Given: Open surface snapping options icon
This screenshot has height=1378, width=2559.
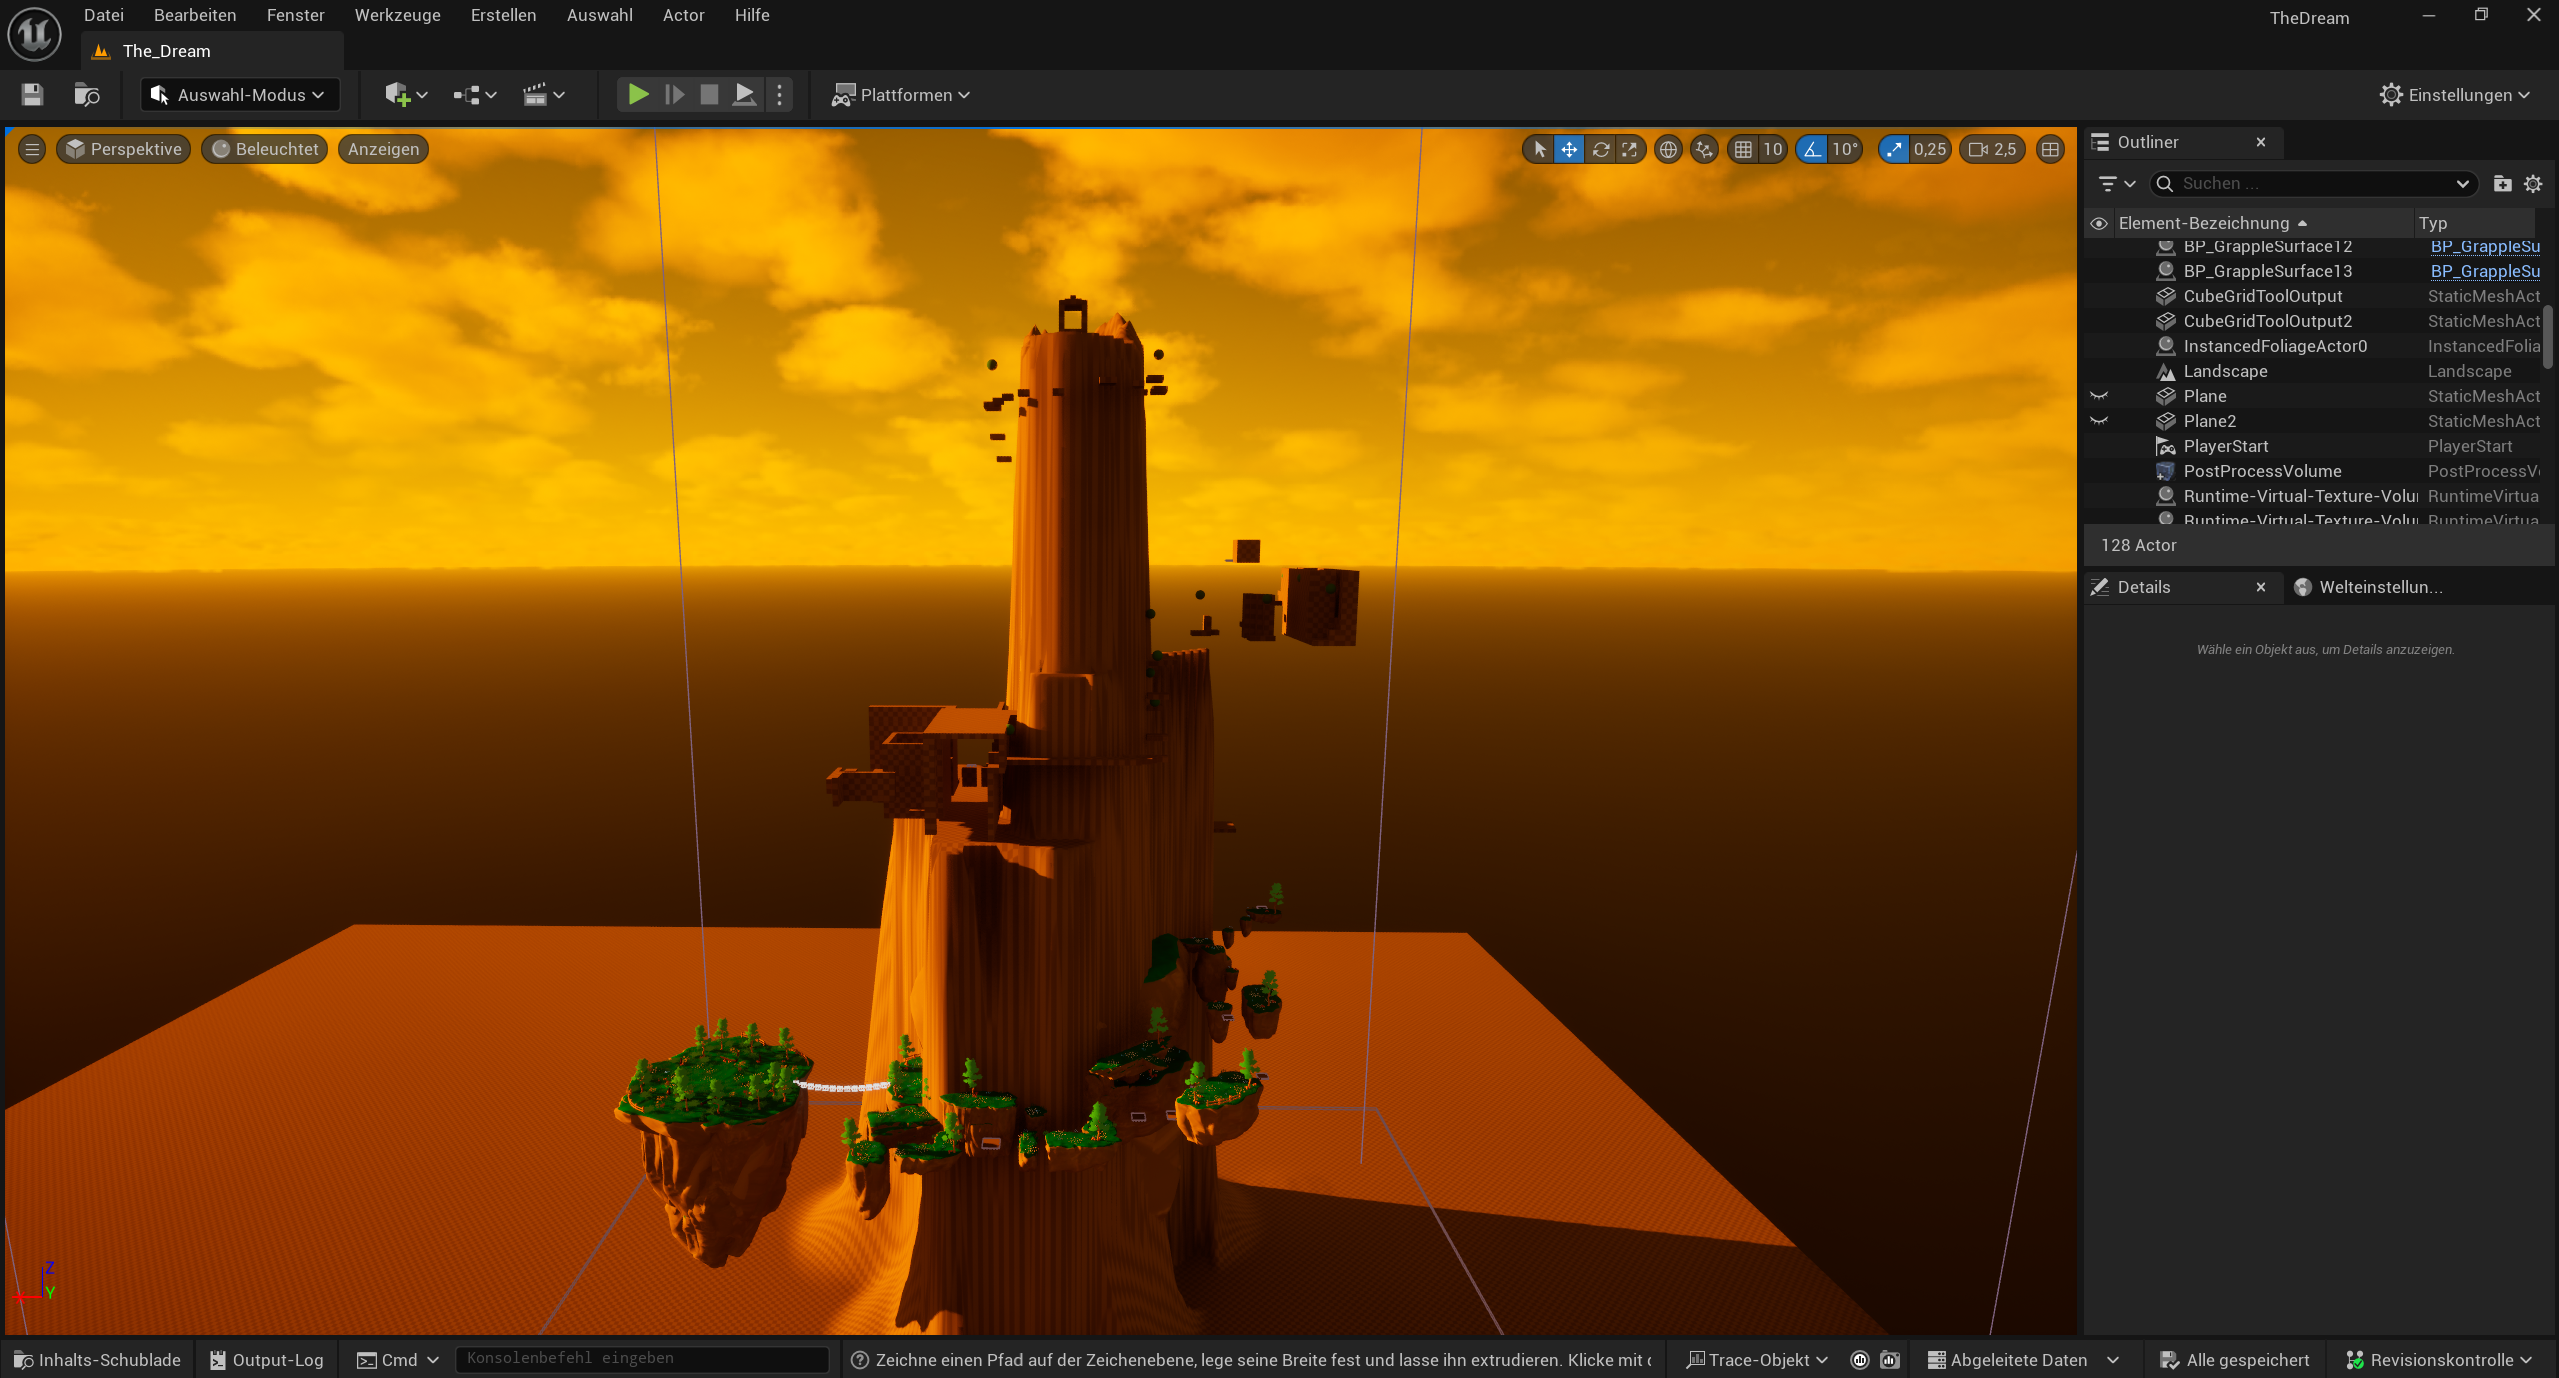Looking at the screenshot, I should click(1704, 149).
